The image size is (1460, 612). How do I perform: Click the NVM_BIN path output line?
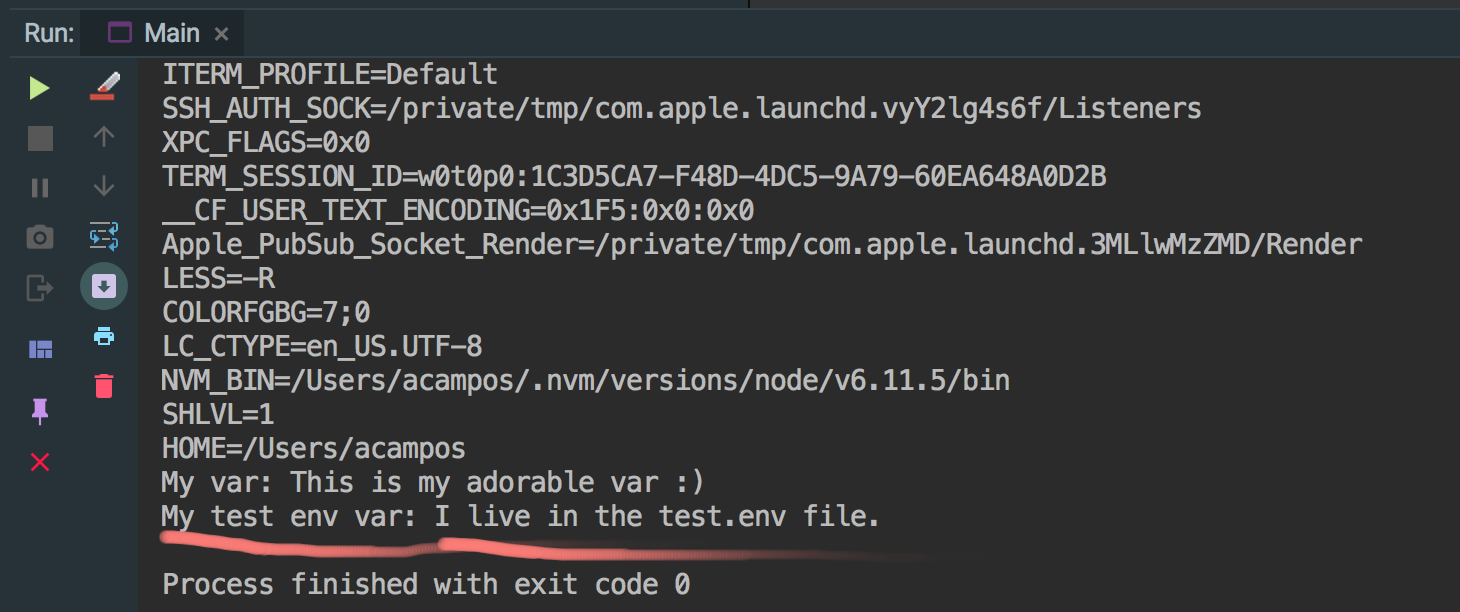coord(585,379)
